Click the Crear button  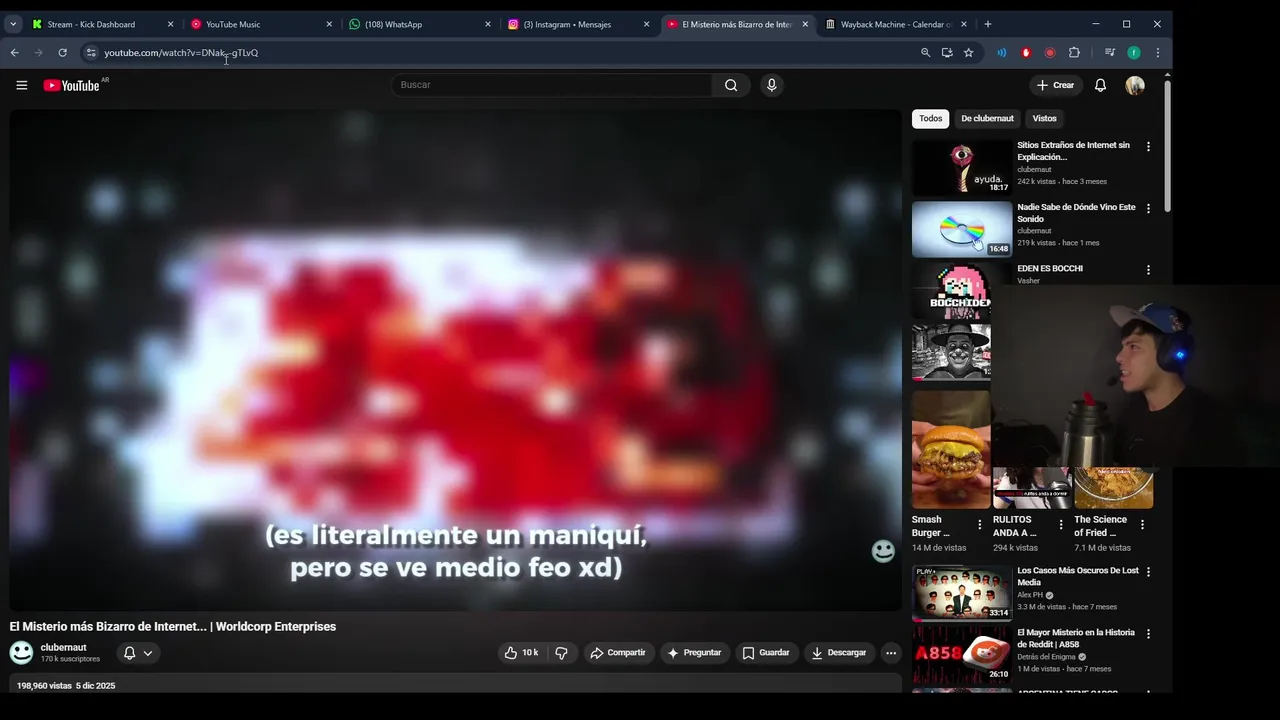click(1055, 85)
